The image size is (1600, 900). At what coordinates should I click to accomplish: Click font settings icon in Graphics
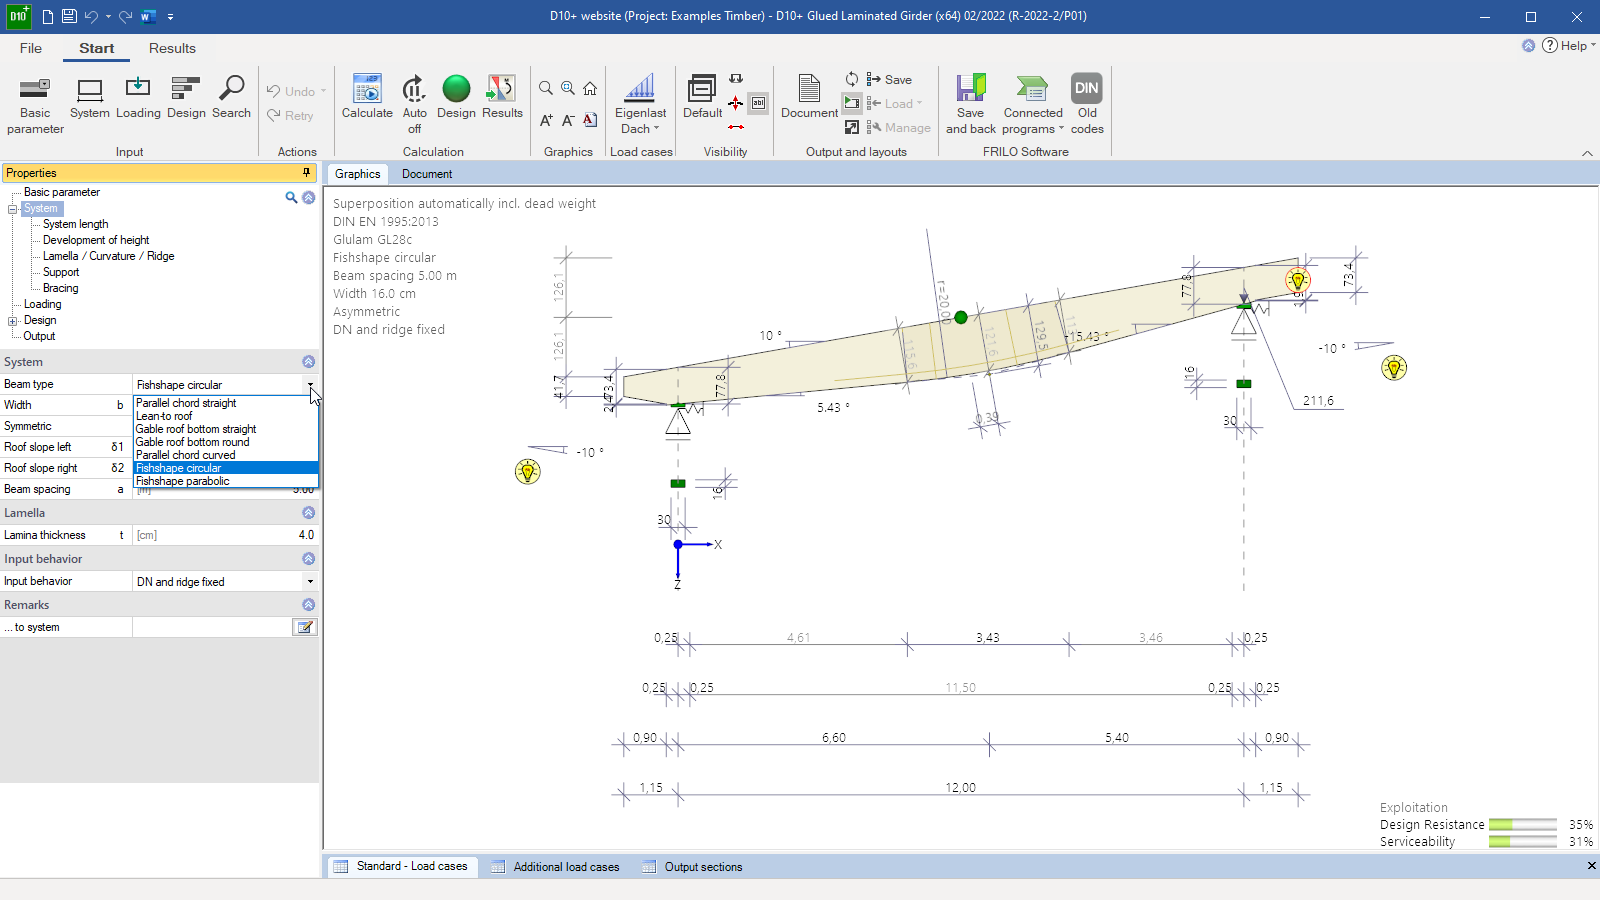pos(590,120)
